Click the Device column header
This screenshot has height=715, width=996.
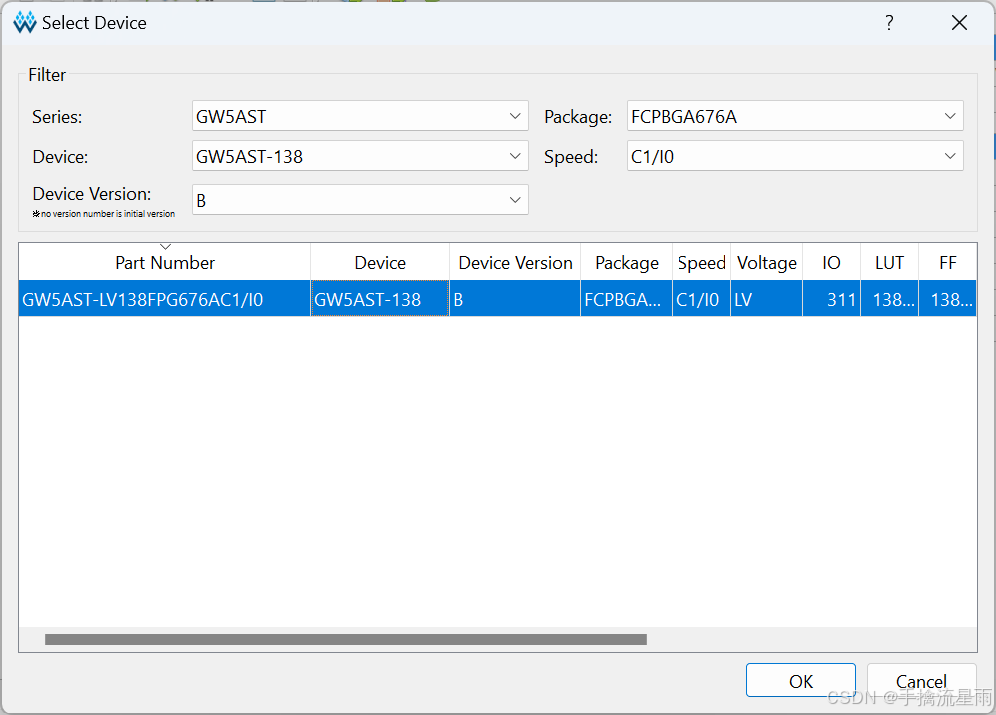[380, 262]
